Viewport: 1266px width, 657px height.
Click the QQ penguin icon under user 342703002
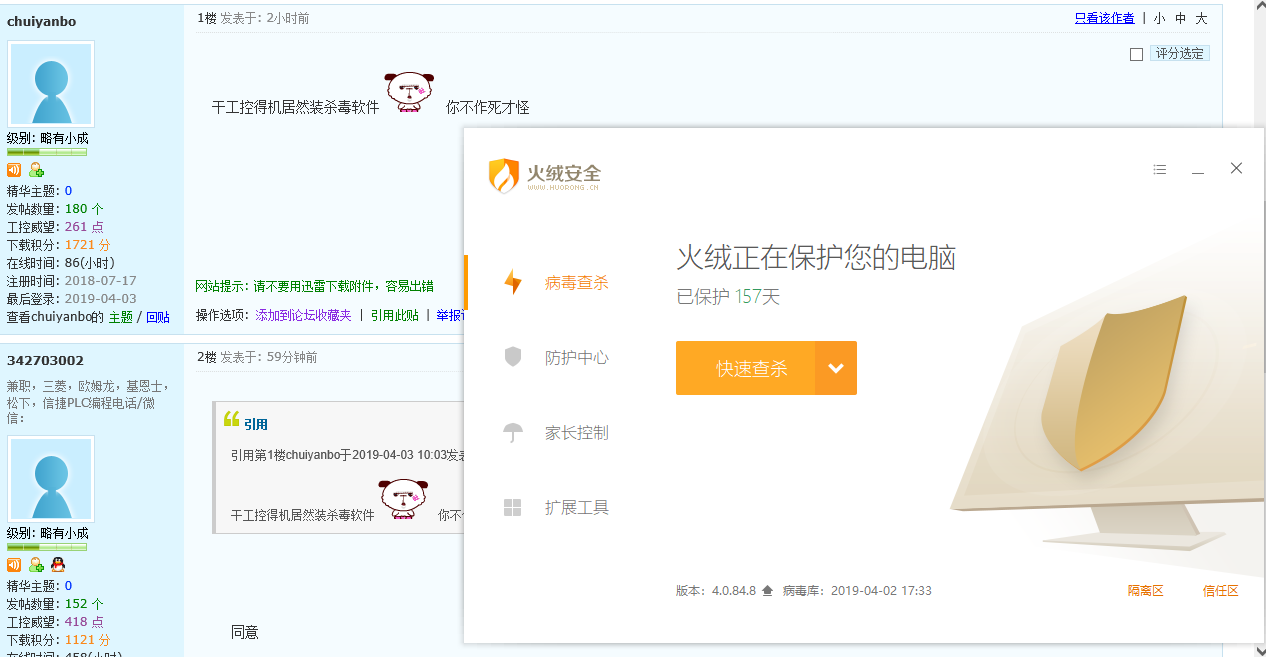coord(57,565)
